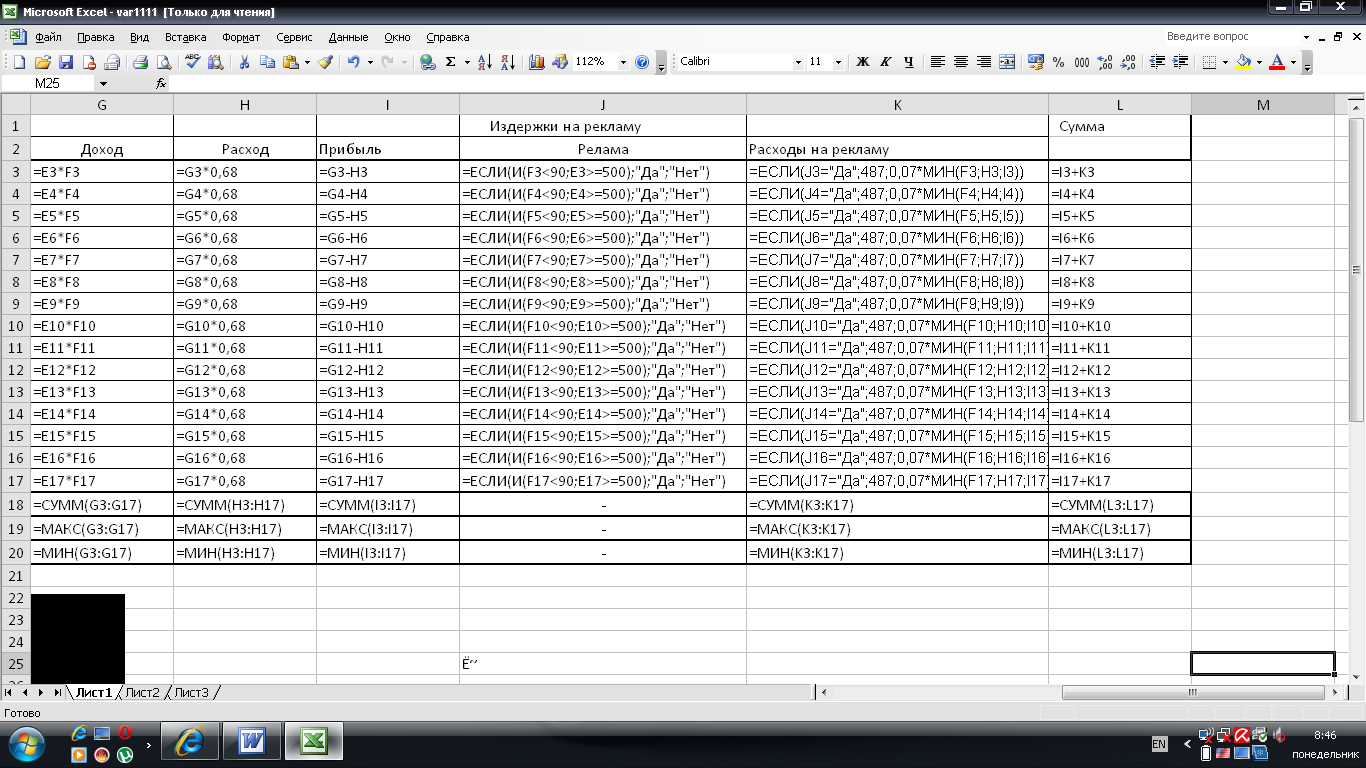The width and height of the screenshot is (1366, 768).
Task: Increase the cell indent
Action: 1180,62
